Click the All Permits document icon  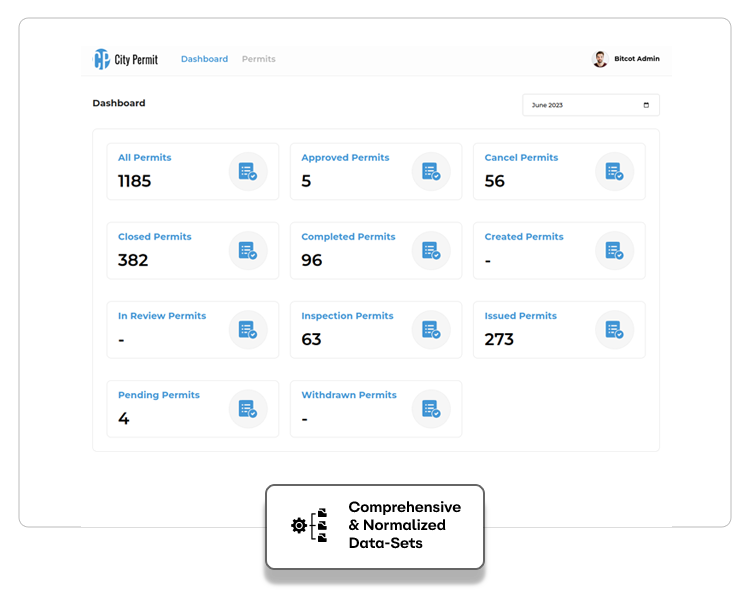[247, 172]
